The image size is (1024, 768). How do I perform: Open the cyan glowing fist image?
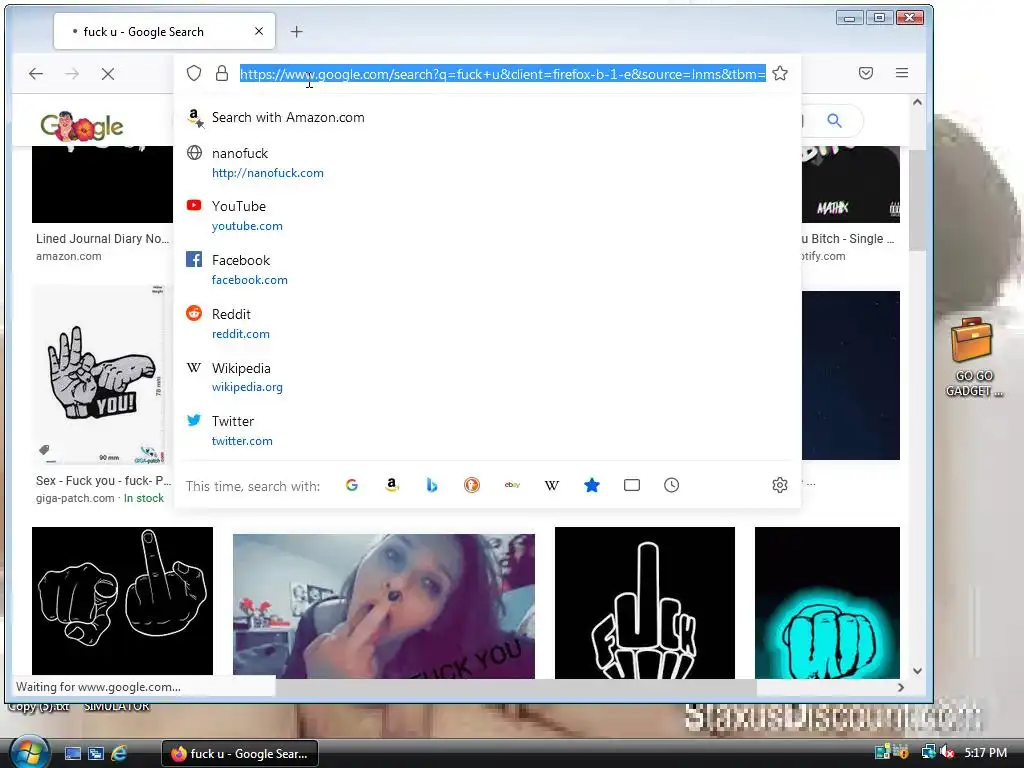coord(827,603)
